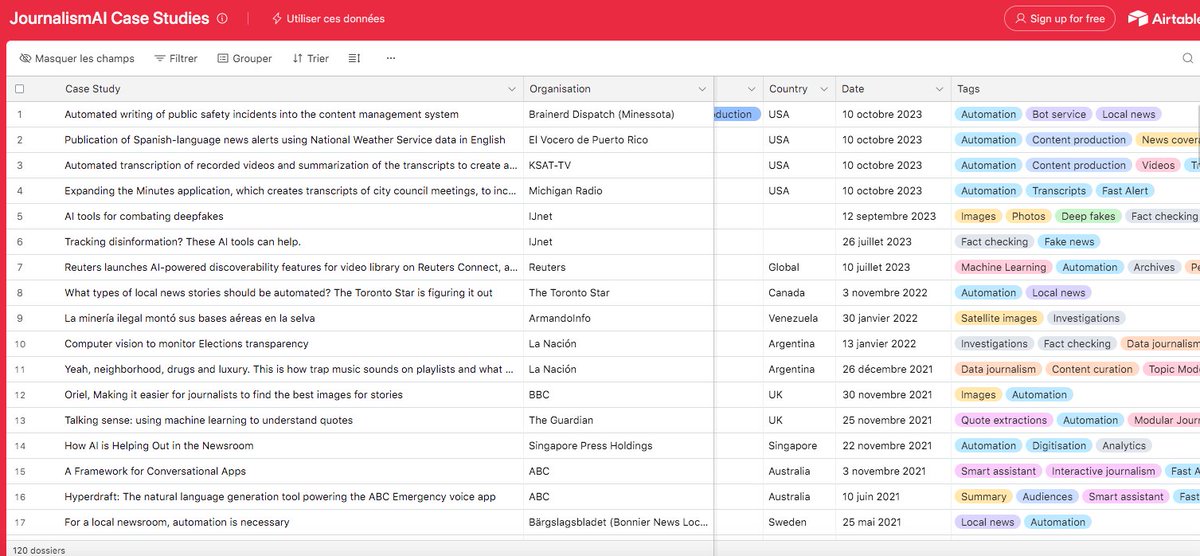Viewport: 1200px width, 556px height.
Task: Click 'Automated writing of public safety incidents' cell
Action: (x=290, y=115)
